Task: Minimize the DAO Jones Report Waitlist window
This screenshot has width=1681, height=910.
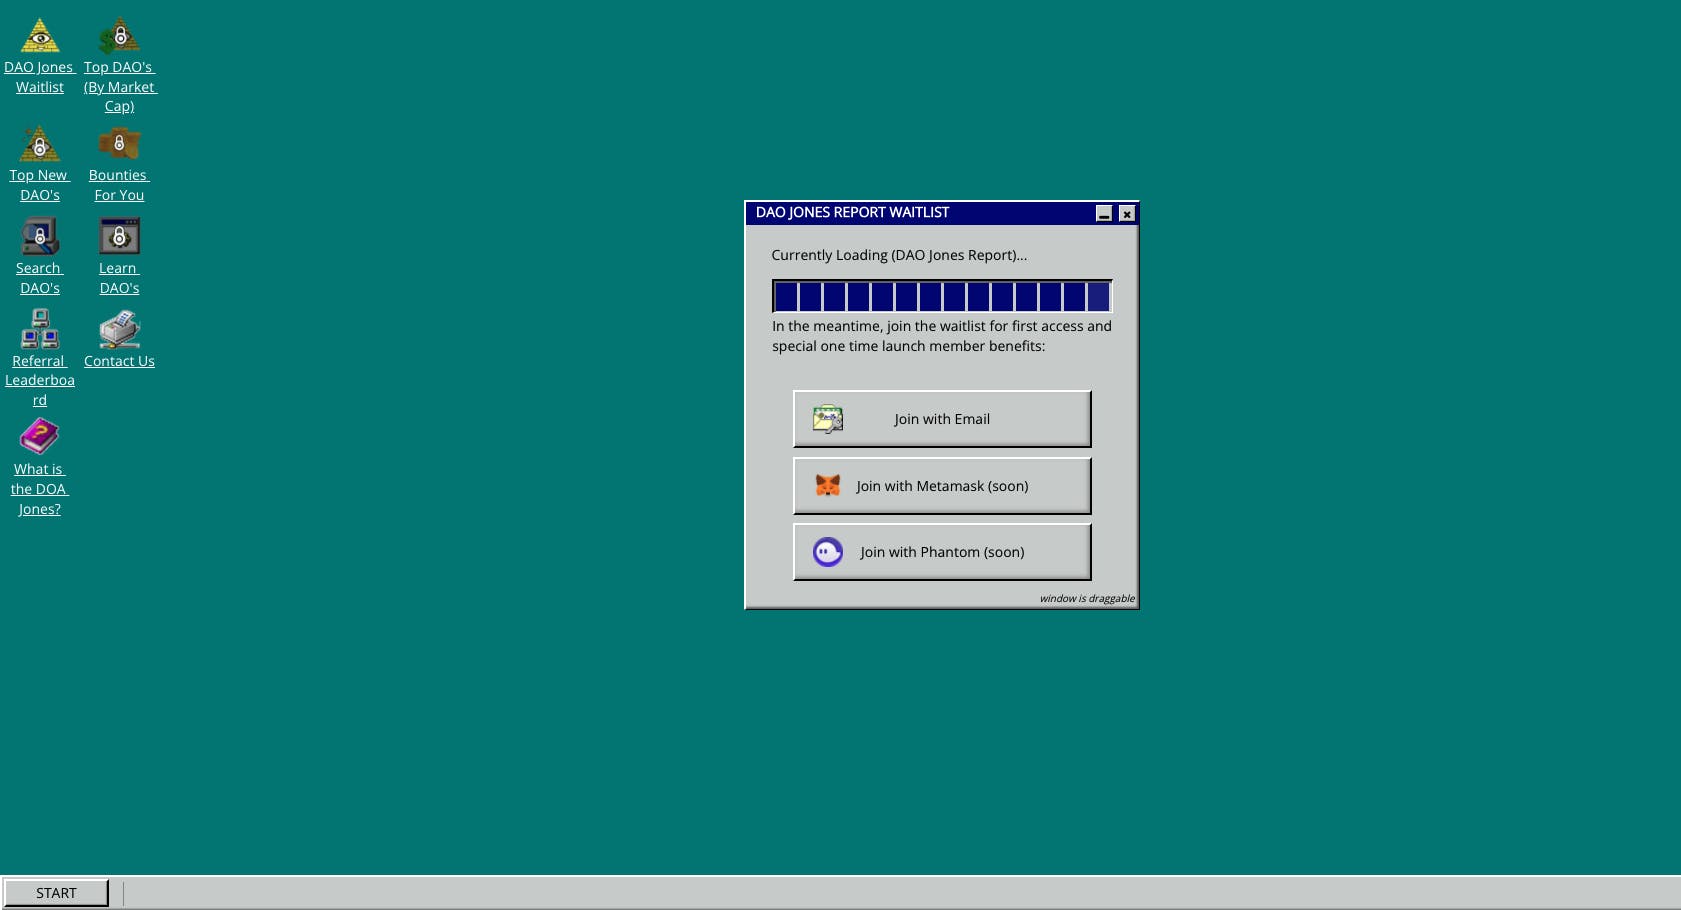Action: click(1104, 213)
